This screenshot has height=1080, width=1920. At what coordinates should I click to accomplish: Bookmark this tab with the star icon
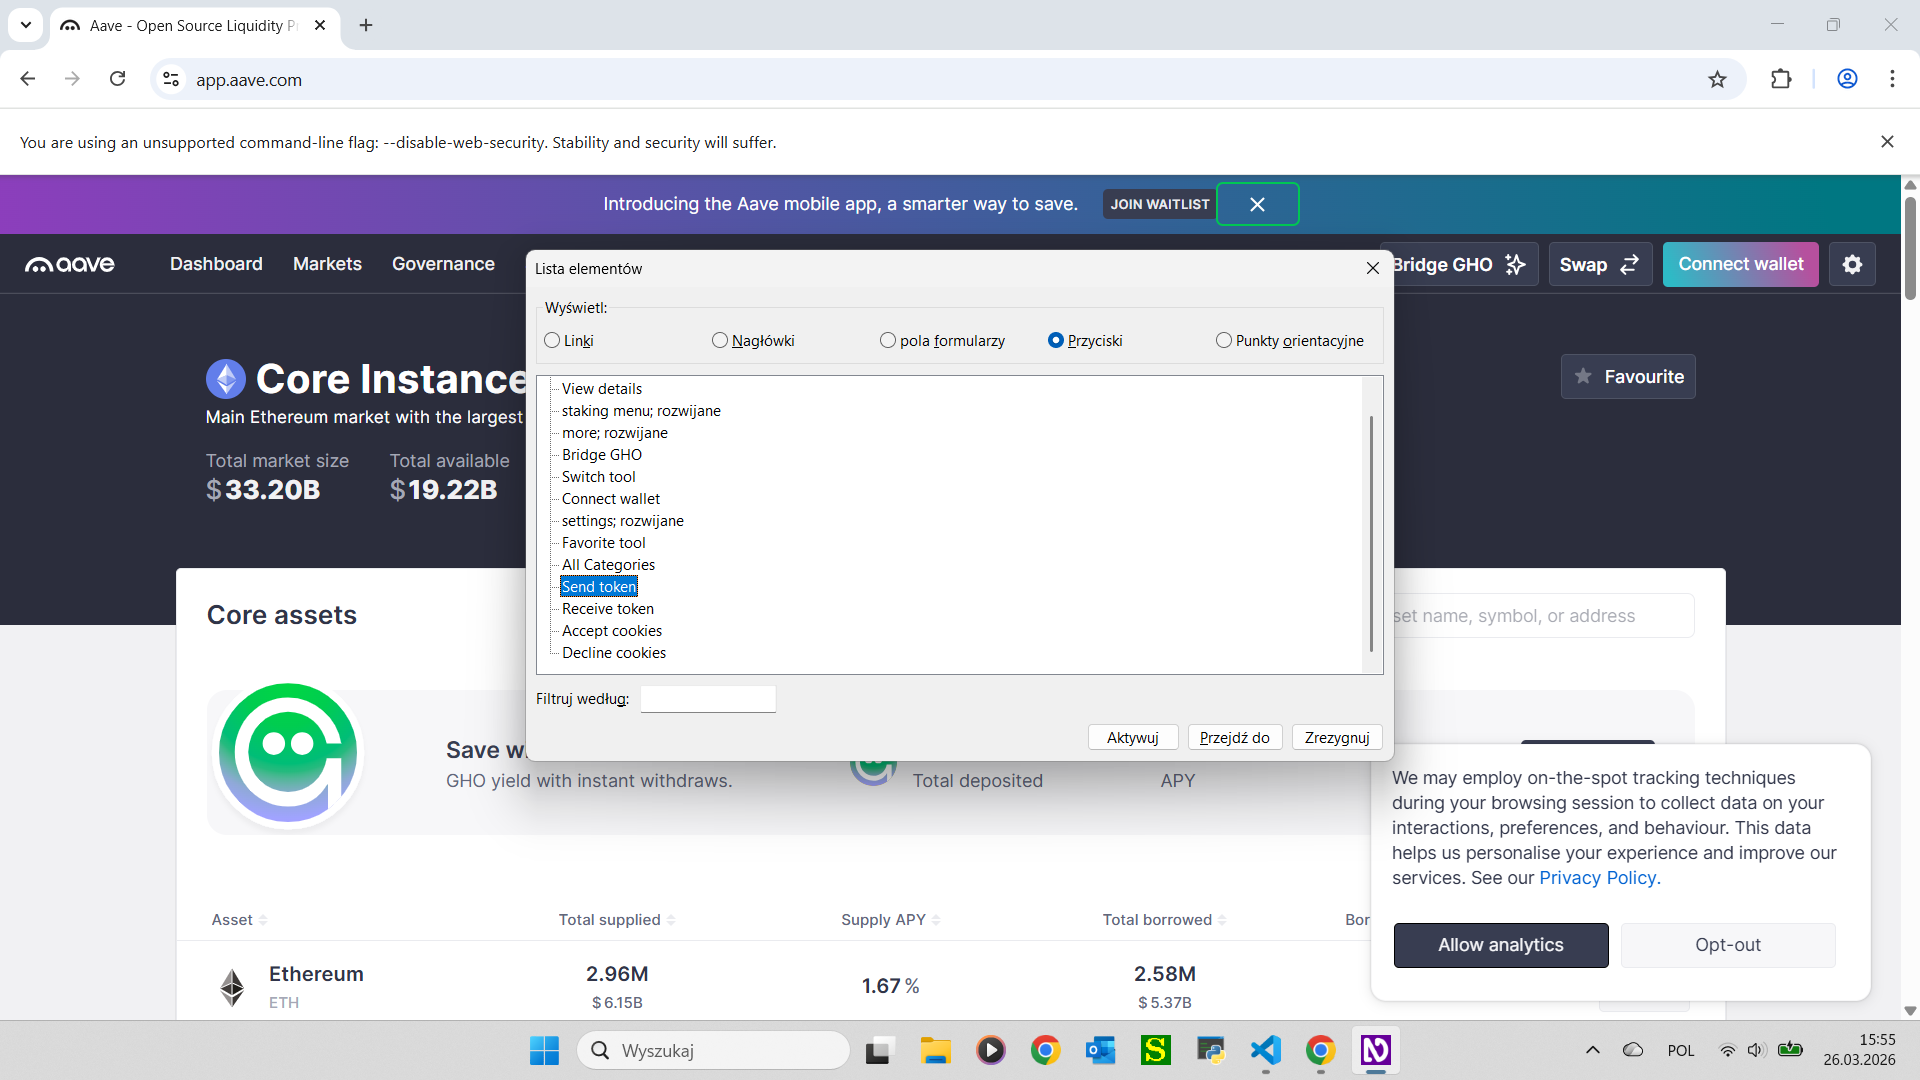click(1717, 79)
